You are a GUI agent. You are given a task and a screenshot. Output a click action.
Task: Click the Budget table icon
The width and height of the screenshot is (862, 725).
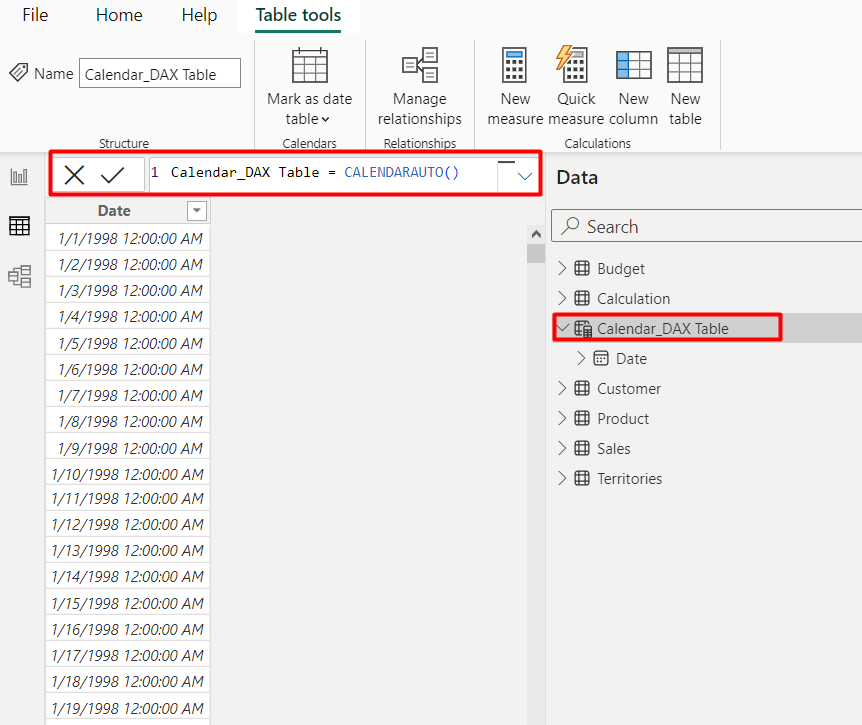point(582,268)
